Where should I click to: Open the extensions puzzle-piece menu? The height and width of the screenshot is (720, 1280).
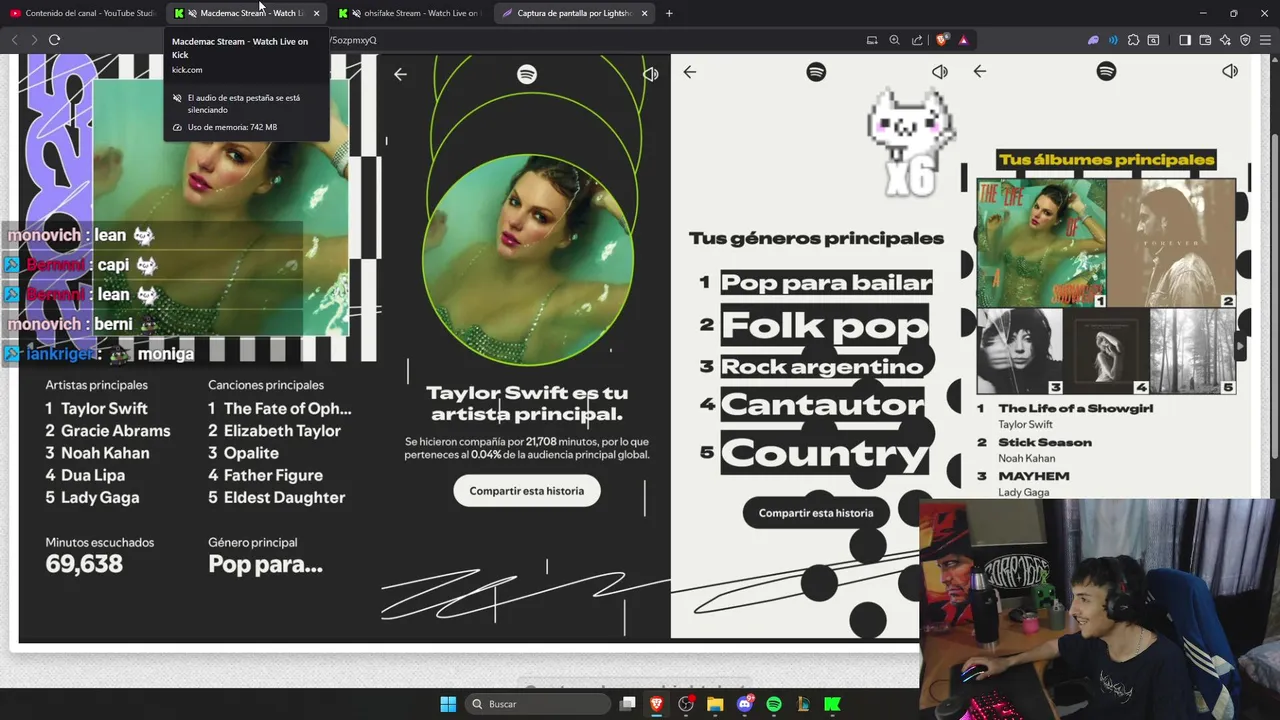click(x=1133, y=40)
